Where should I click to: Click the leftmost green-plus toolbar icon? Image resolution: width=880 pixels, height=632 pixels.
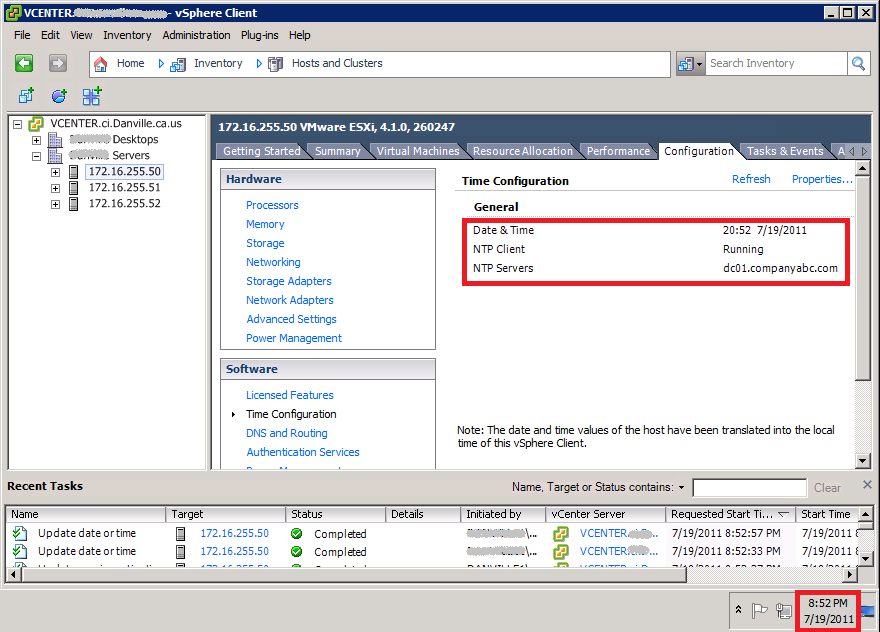tap(24, 95)
